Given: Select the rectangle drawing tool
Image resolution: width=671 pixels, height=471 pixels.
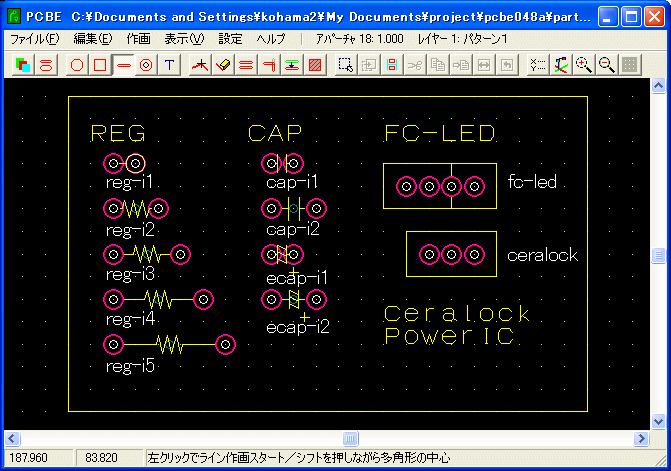Looking at the screenshot, I should click(x=100, y=65).
